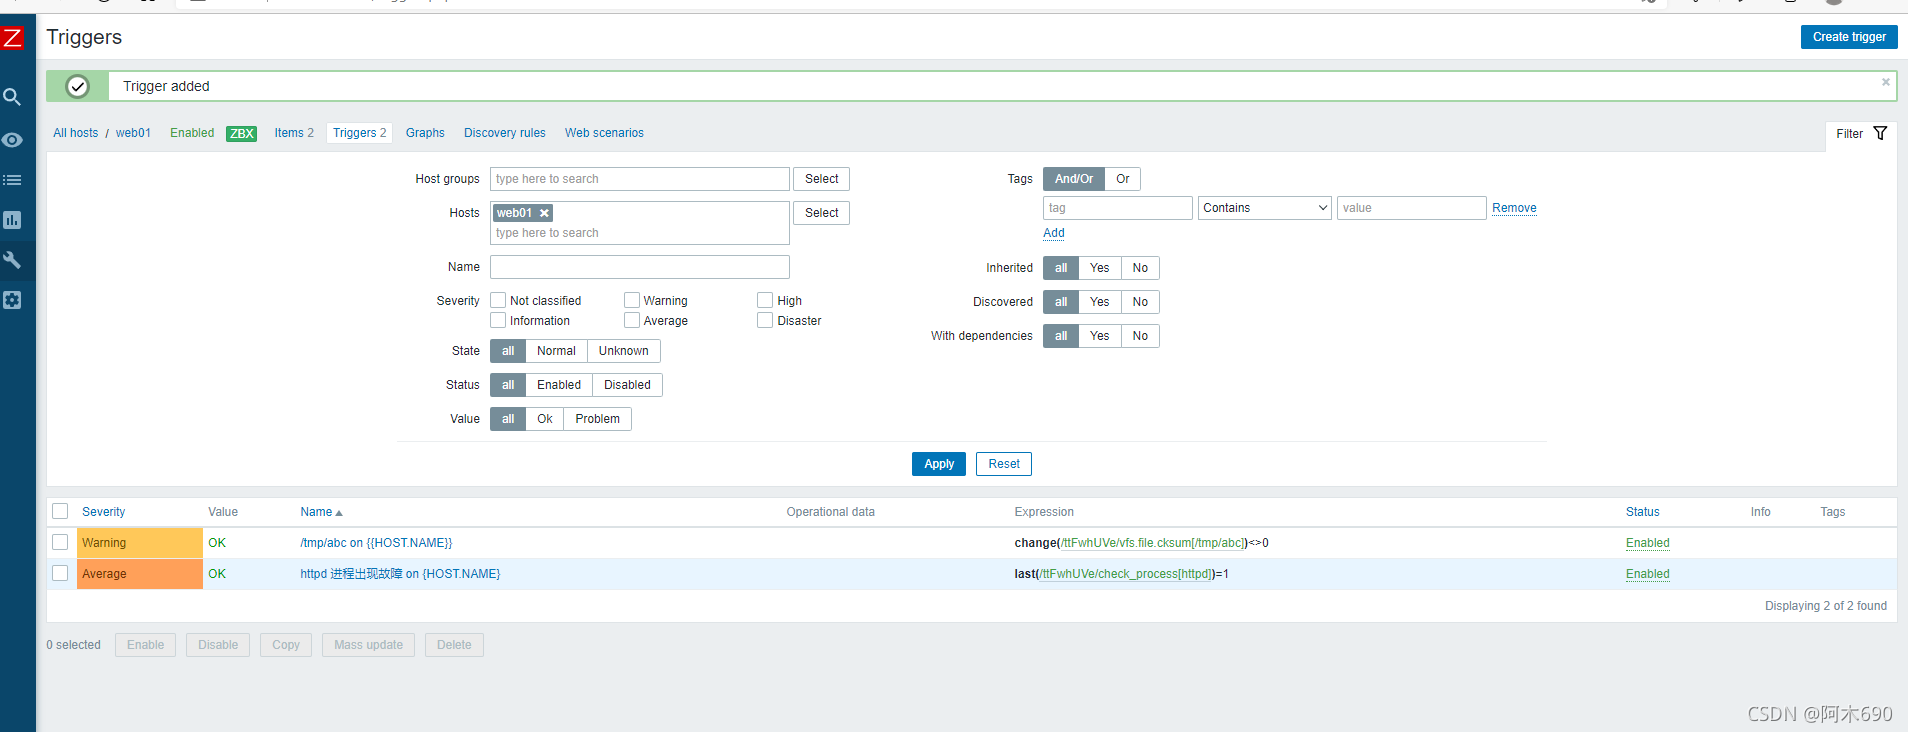Open the Triggers 2 tab
Viewport: 1908px width, 732px height.
(x=360, y=133)
